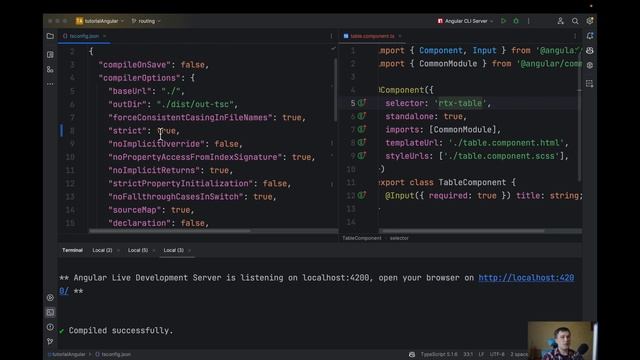
Task: Open the Notifications bell in right sidebar
Action: [x=590, y=36]
